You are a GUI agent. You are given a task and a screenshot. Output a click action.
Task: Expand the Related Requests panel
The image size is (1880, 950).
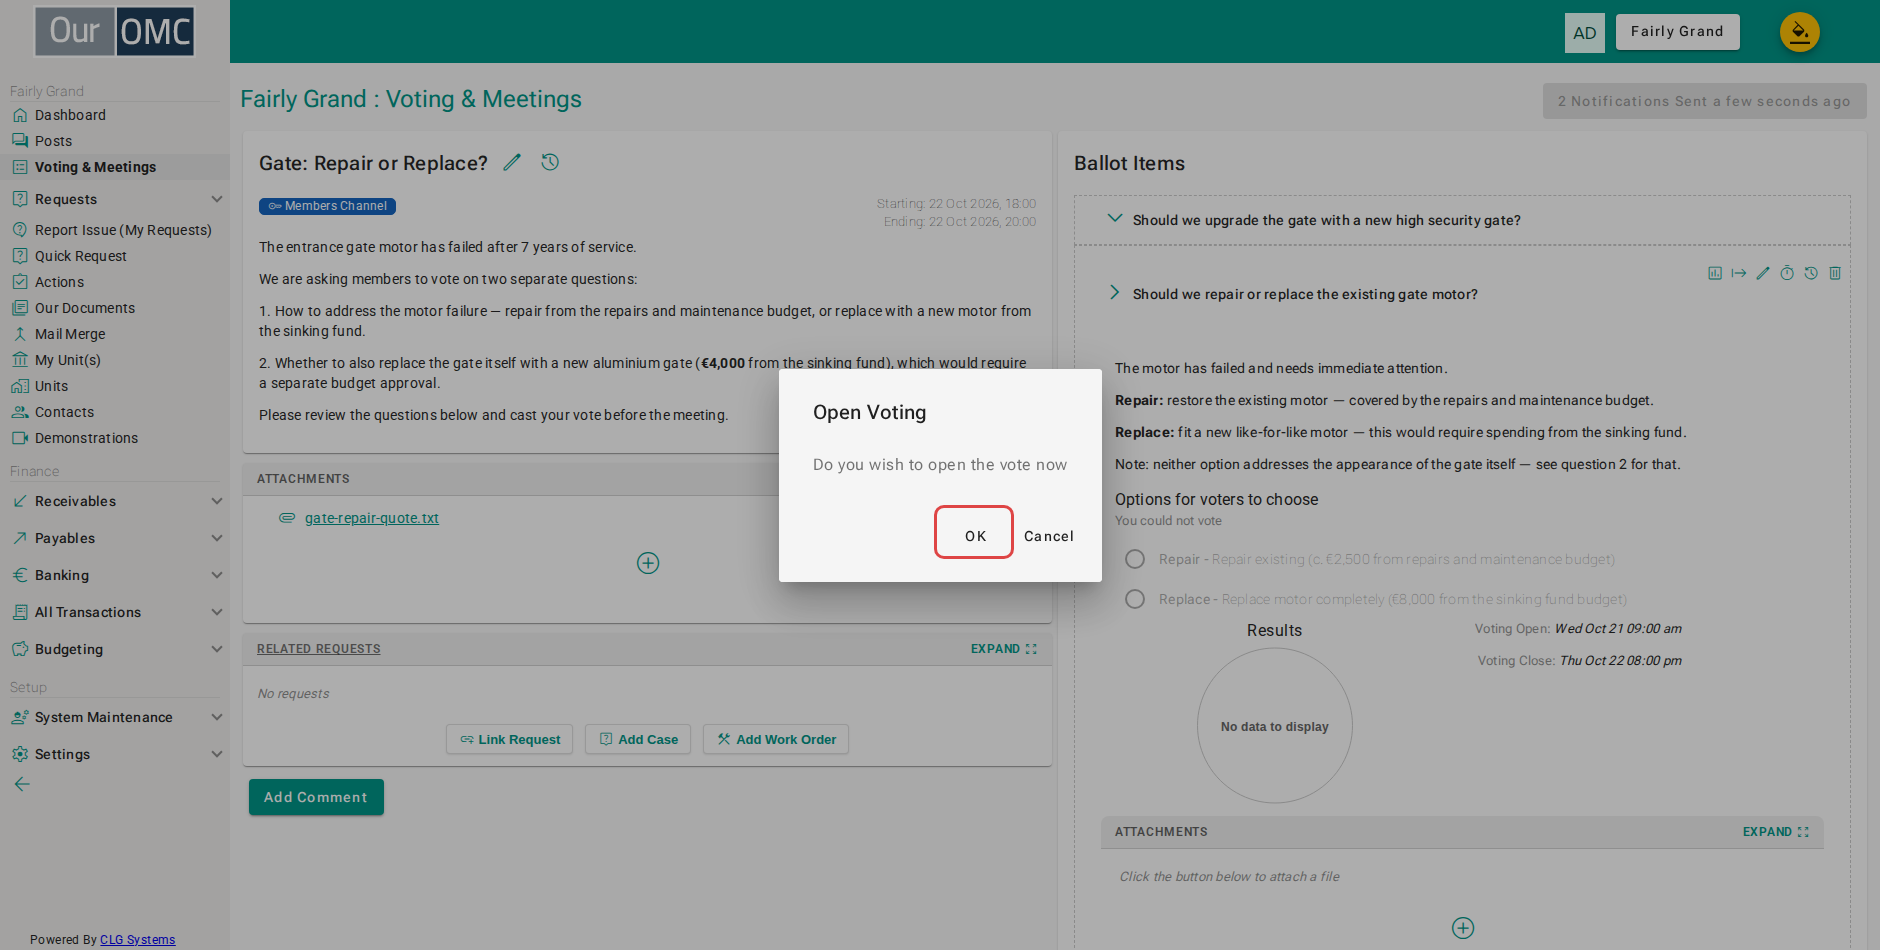pos(1004,649)
